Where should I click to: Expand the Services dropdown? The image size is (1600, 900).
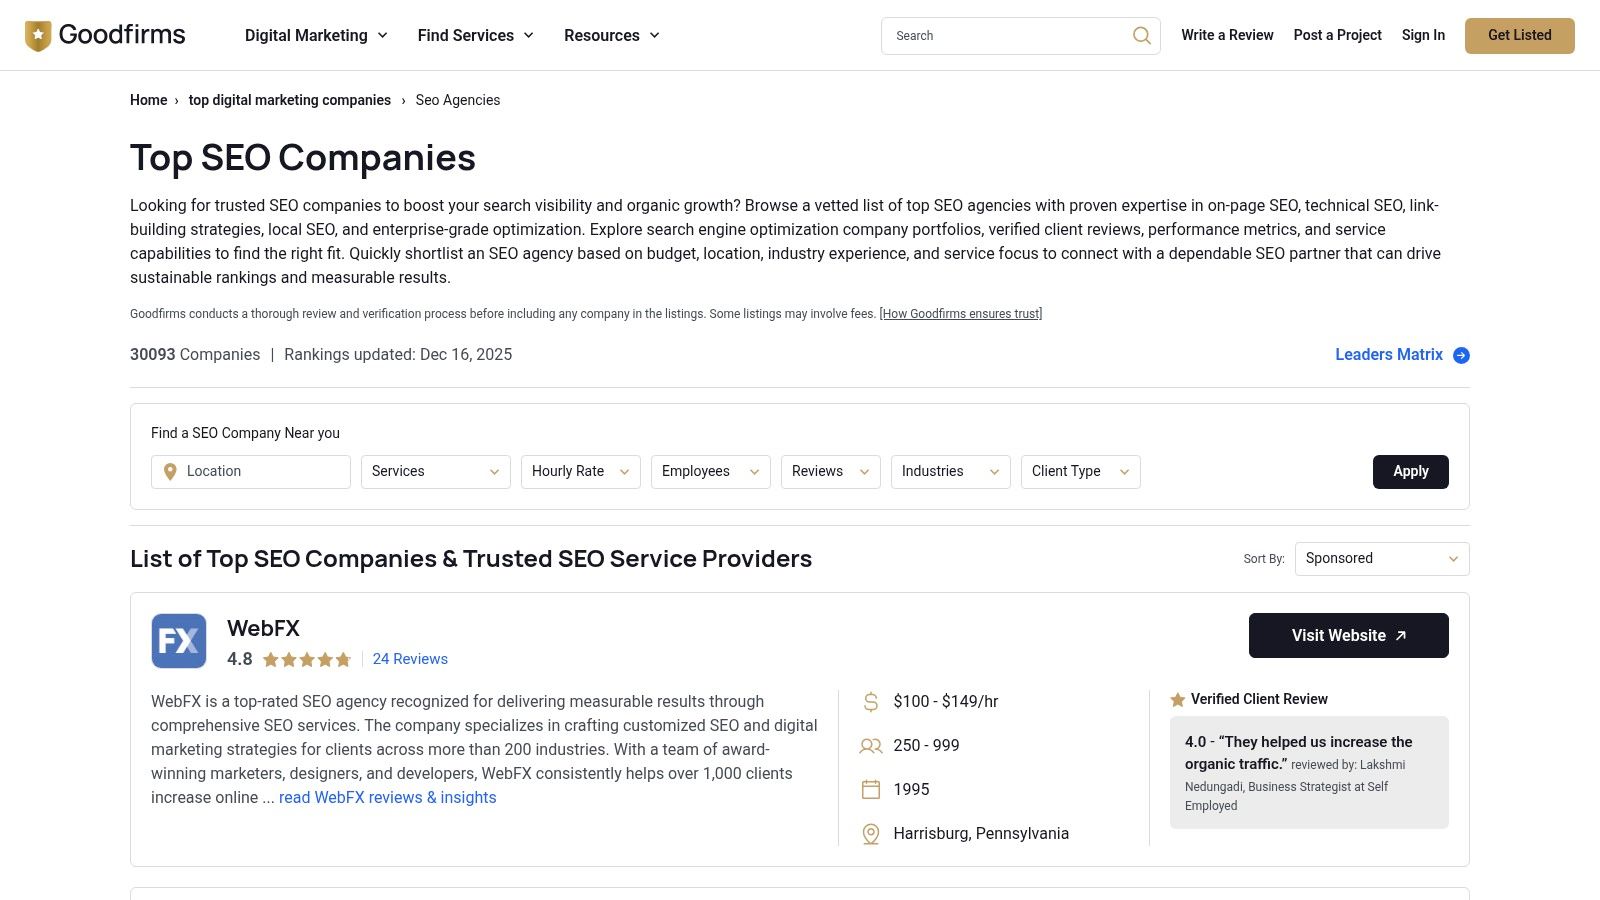(436, 472)
